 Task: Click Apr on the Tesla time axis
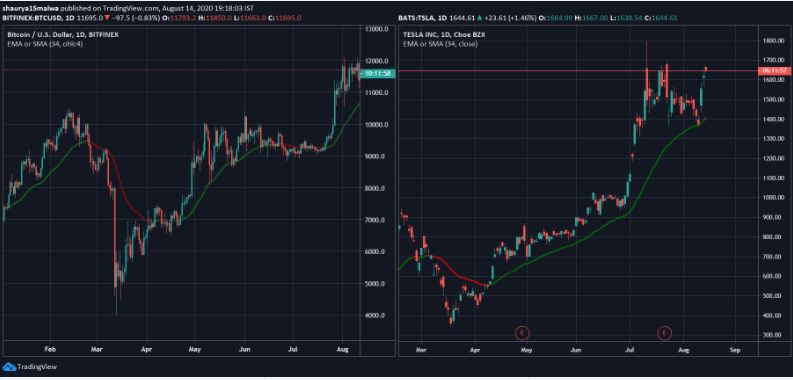(x=474, y=349)
